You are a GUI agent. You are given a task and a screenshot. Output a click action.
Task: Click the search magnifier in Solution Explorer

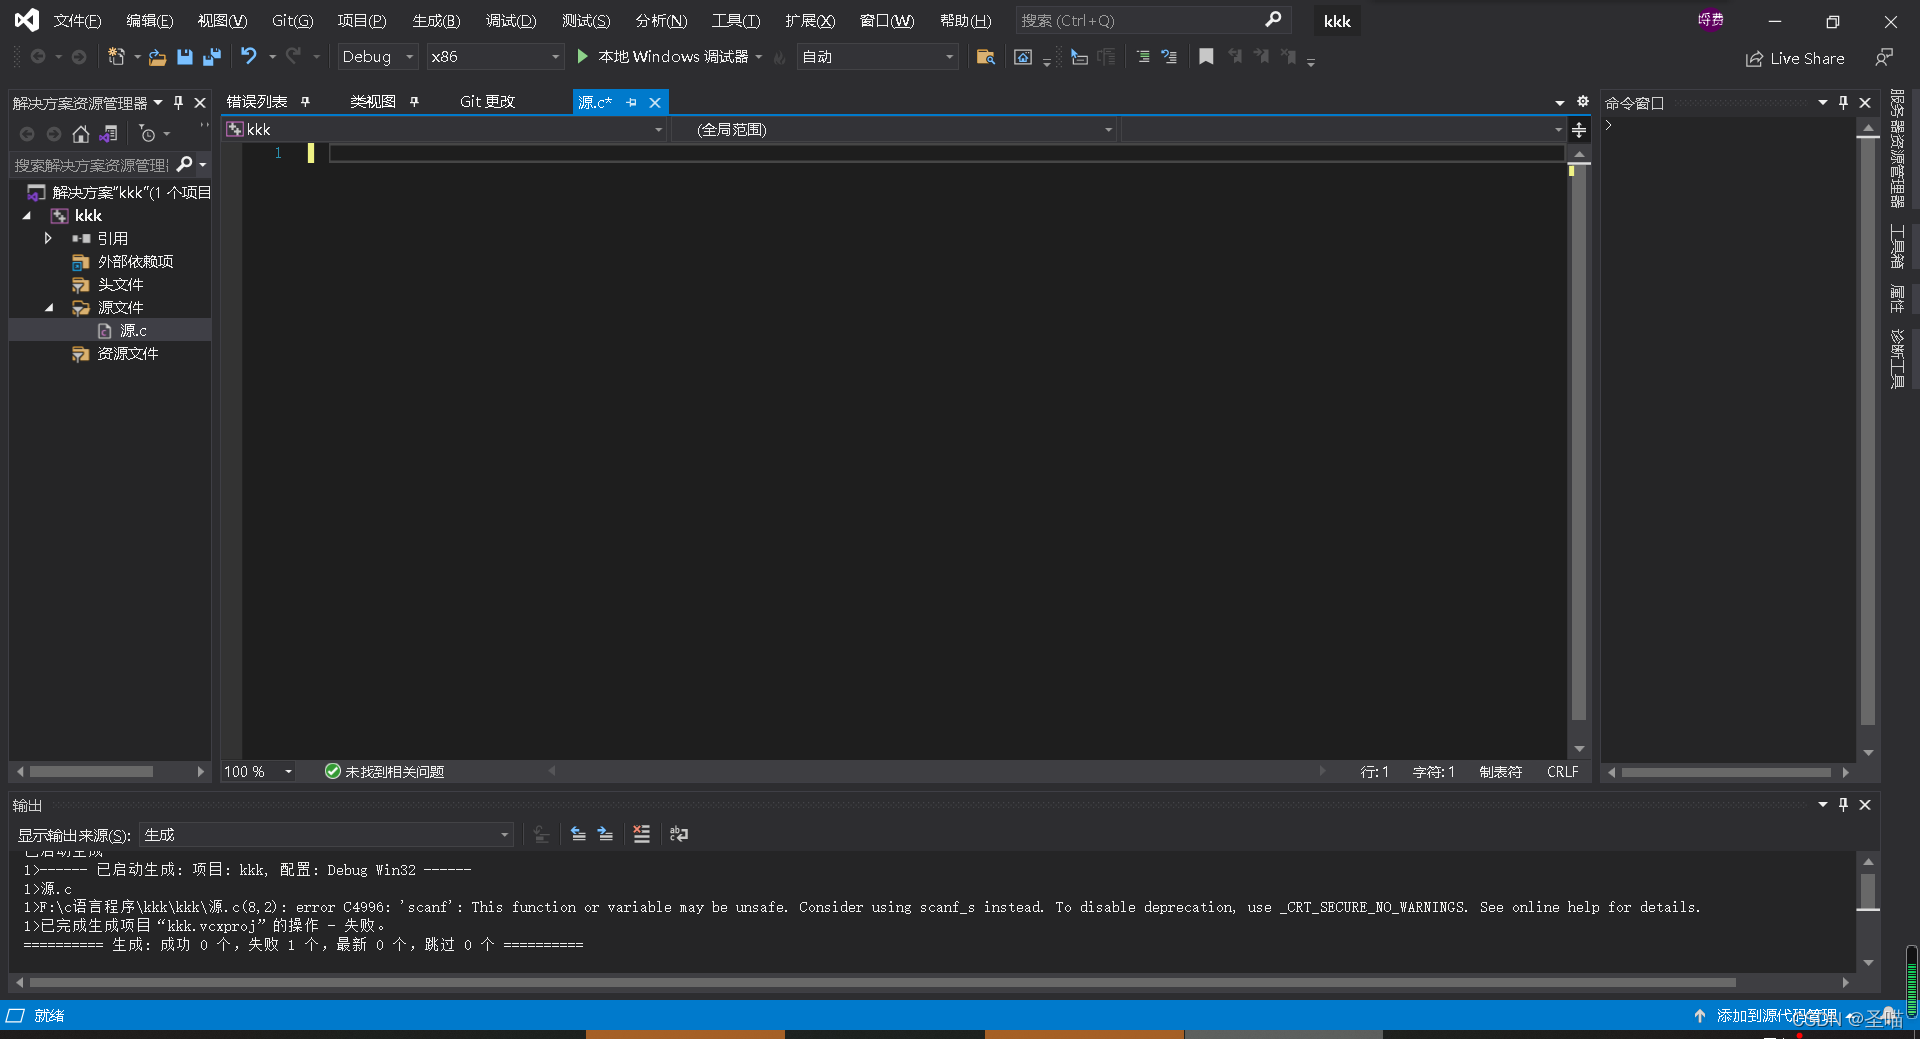pos(184,164)
